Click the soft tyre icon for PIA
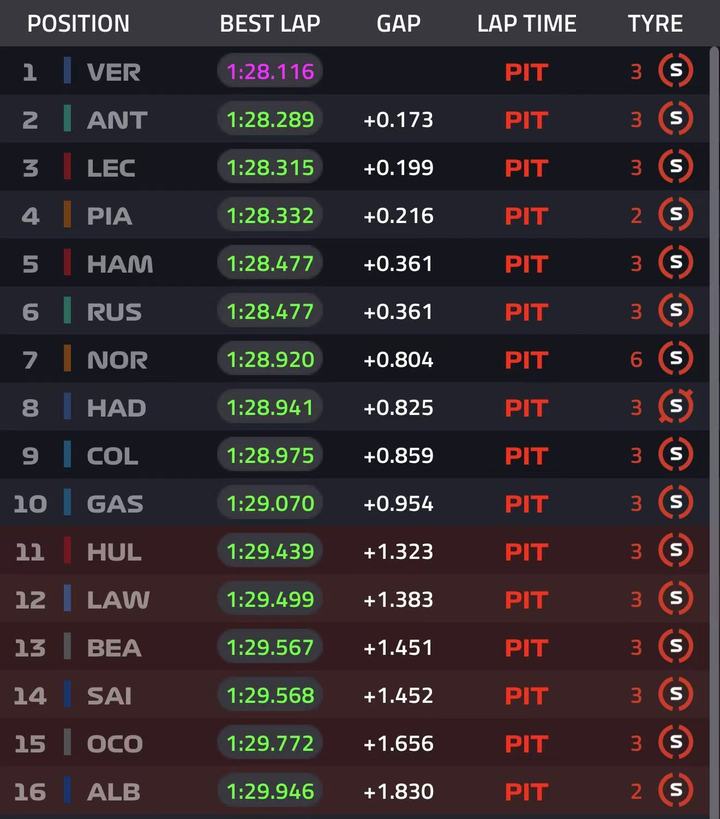 pos(676,215)
